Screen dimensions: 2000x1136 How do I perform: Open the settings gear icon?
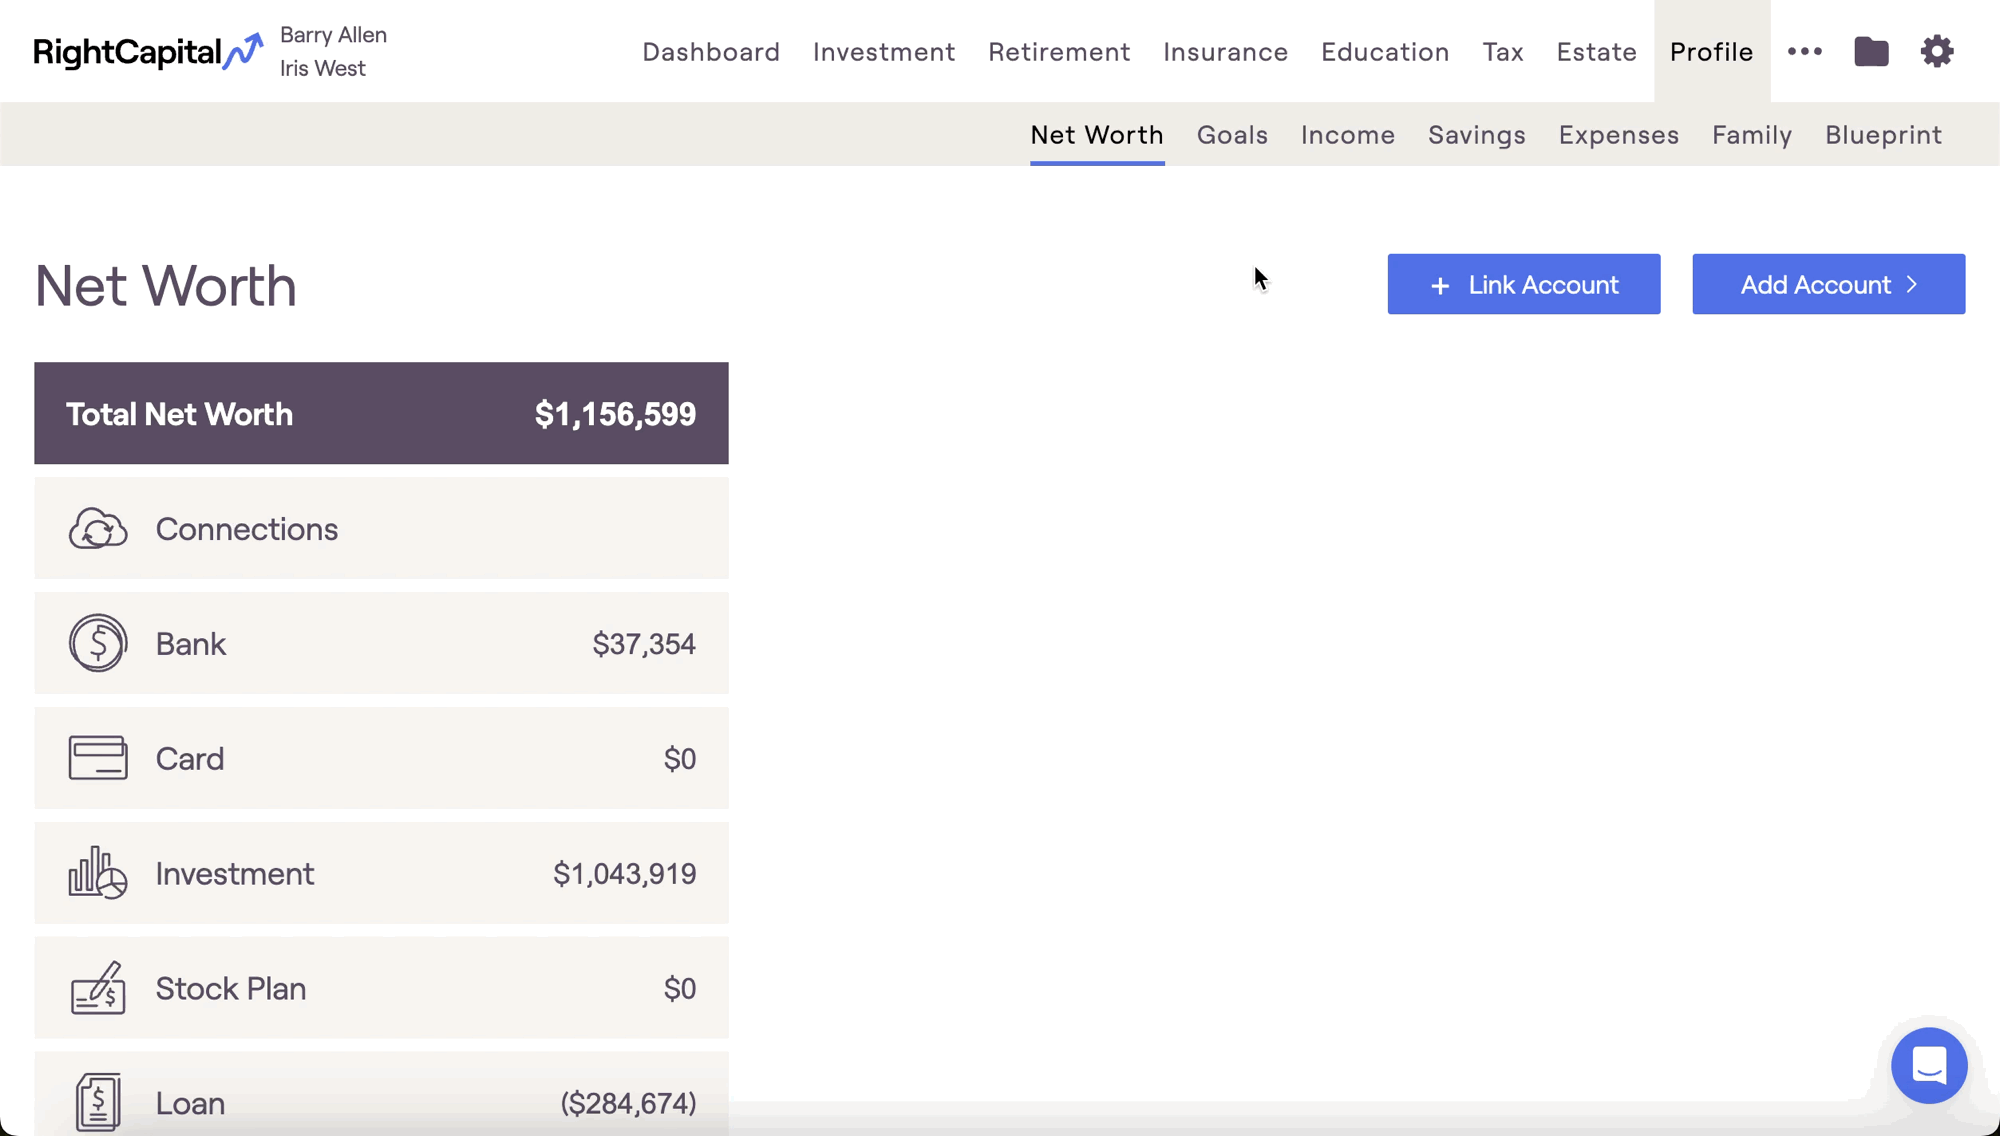pyautogui.click(x=1937, y=51)
